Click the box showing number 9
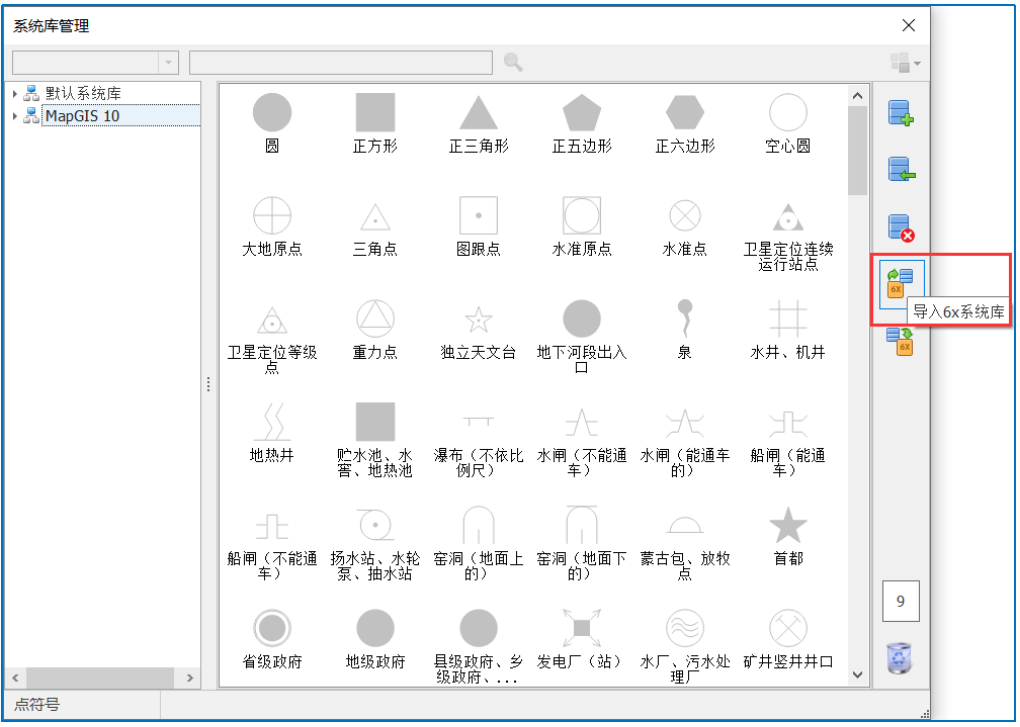1020x727 pixels. tap(900, 601)
